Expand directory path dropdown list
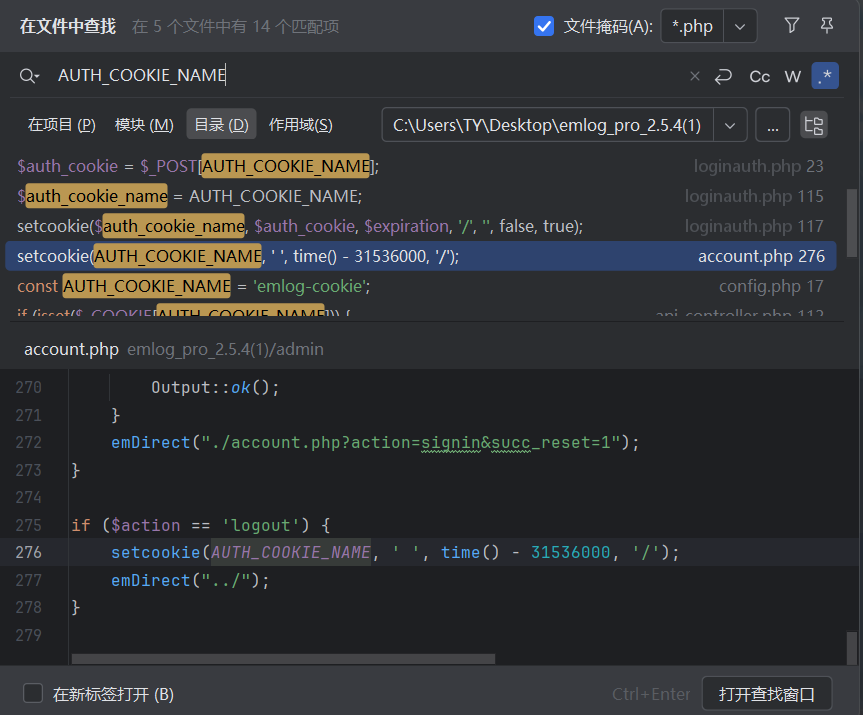The height and width of the screenshot is (715, 863). 730,125
